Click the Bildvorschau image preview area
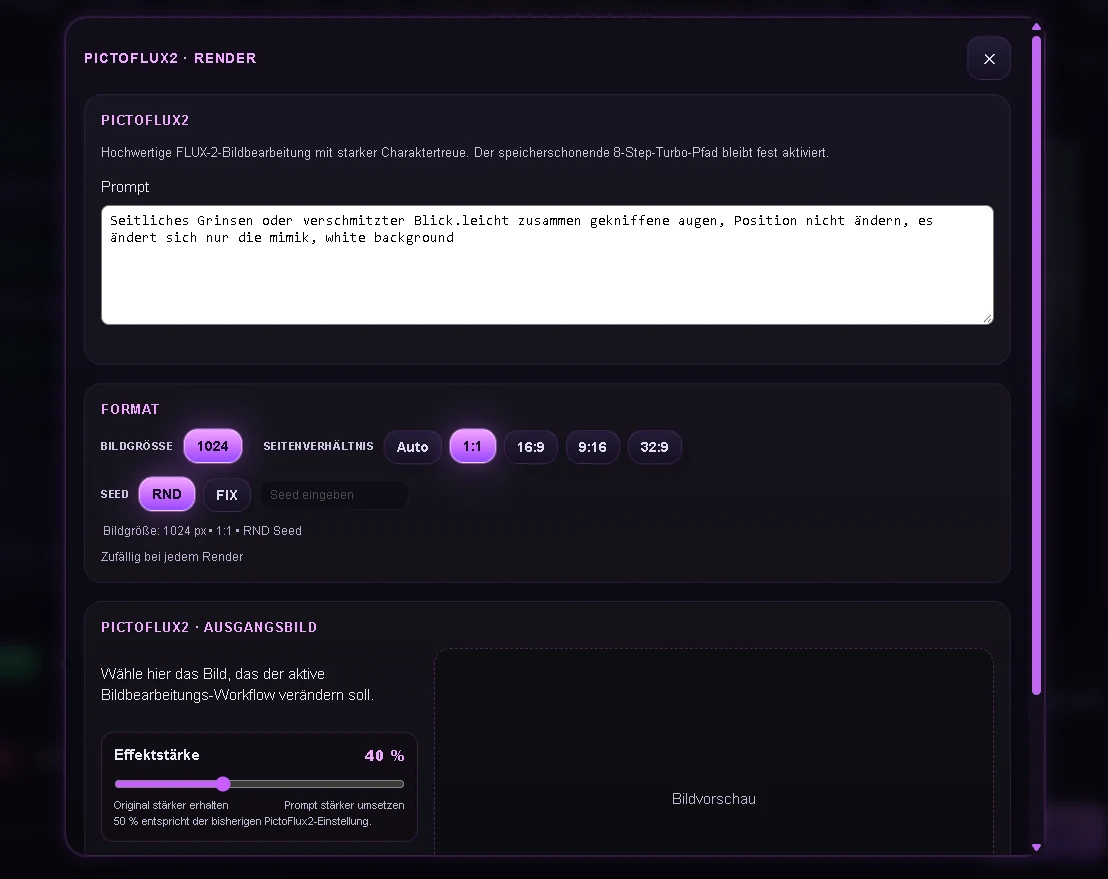1108x879 pixels. [x=714, y=752]
